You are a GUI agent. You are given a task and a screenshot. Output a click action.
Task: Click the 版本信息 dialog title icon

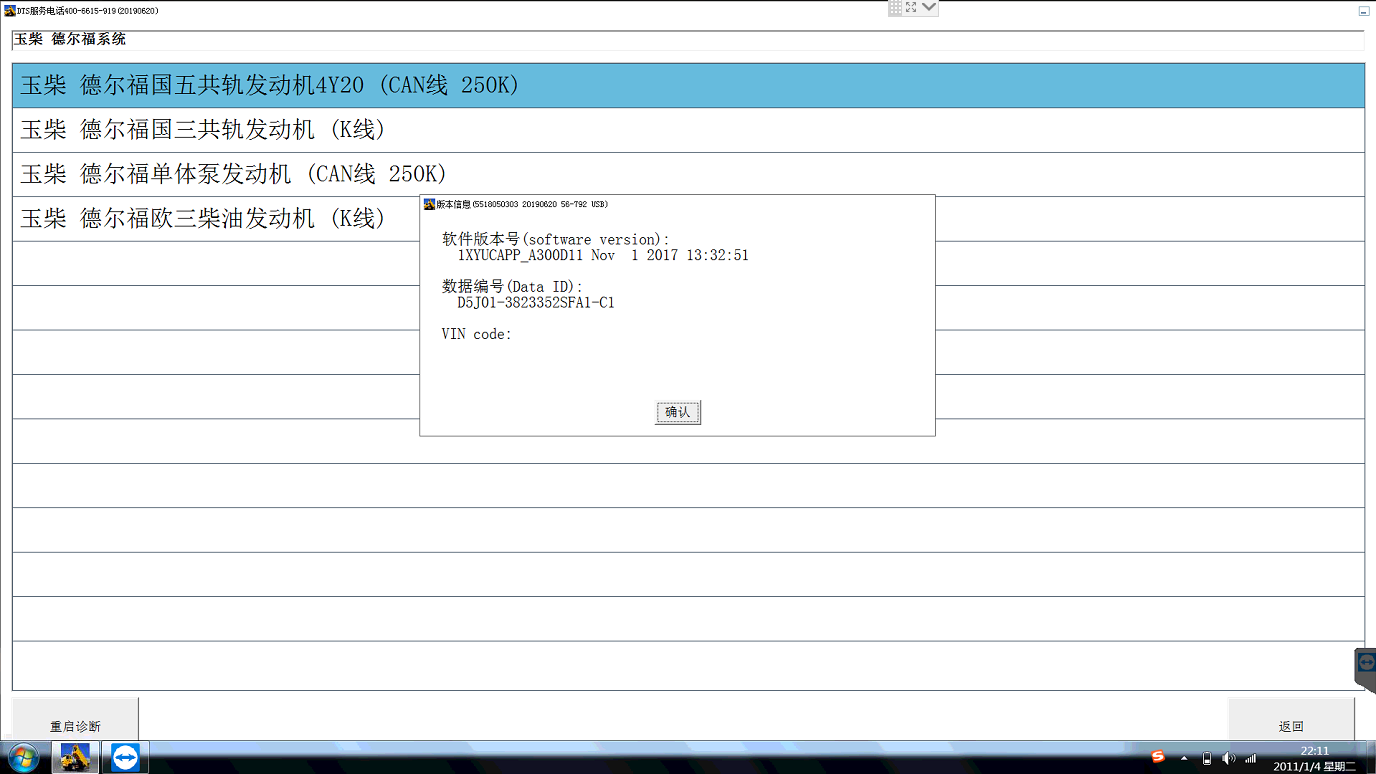point(430,204)
